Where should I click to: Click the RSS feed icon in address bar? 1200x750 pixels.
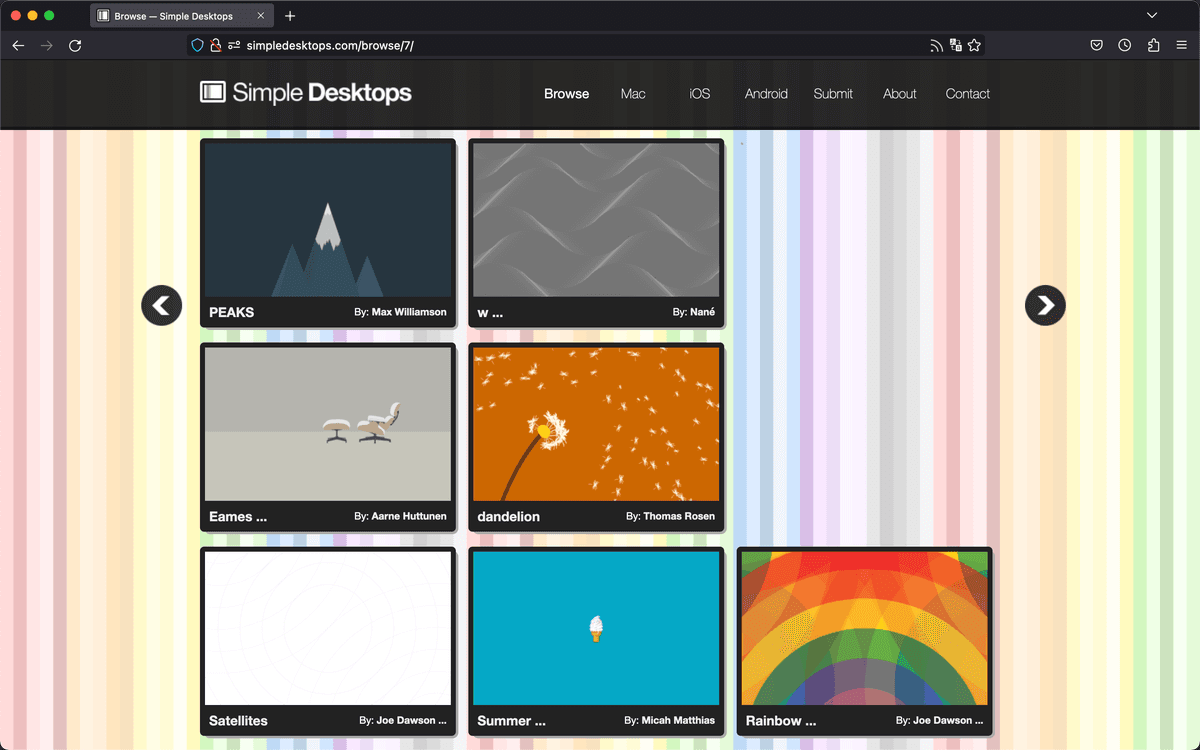click(936, 45)
